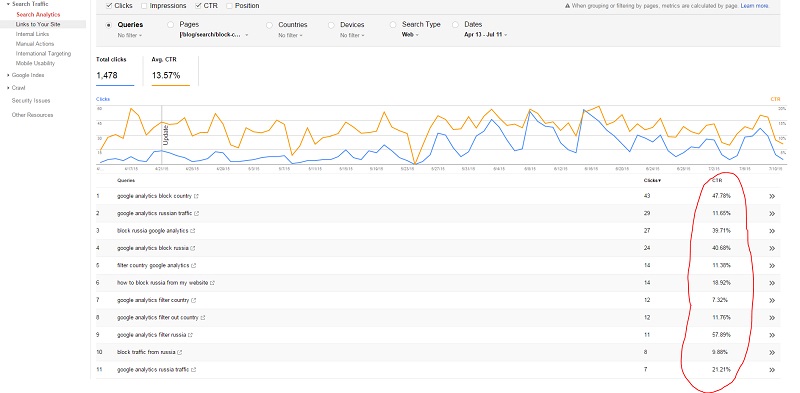Open external link icon for 'google analytics block russia'

193,248
